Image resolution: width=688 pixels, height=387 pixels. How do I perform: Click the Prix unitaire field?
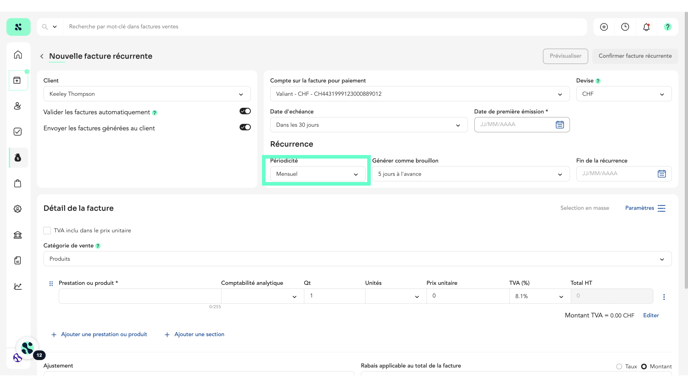pos(467,296)
